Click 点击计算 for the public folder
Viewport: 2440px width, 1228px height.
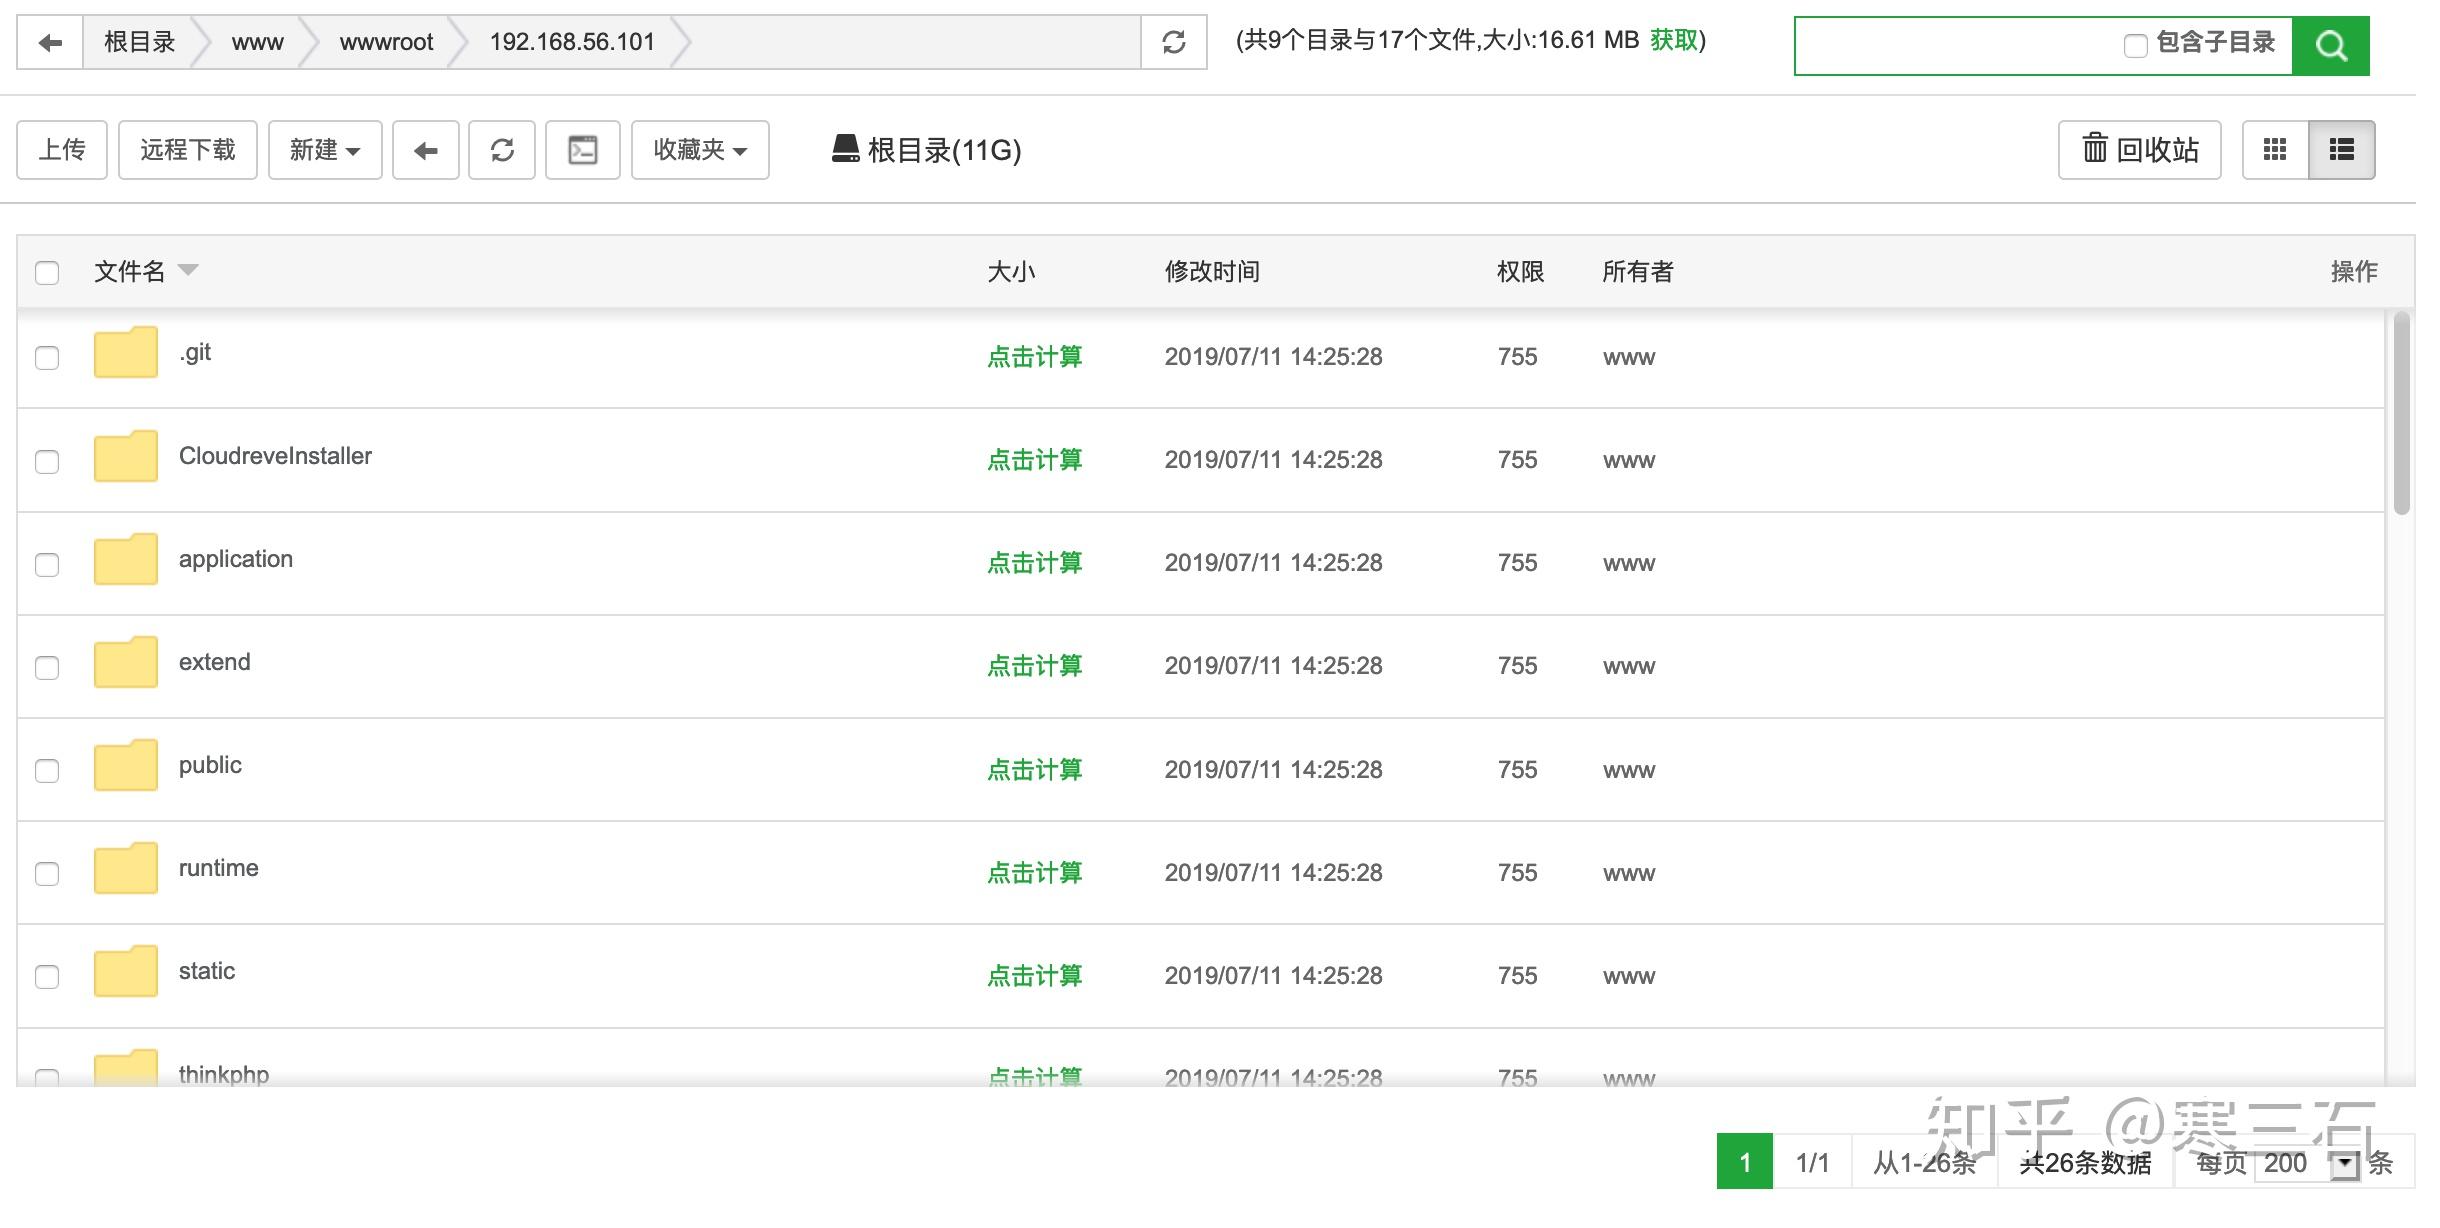(x=1034, y=769)
